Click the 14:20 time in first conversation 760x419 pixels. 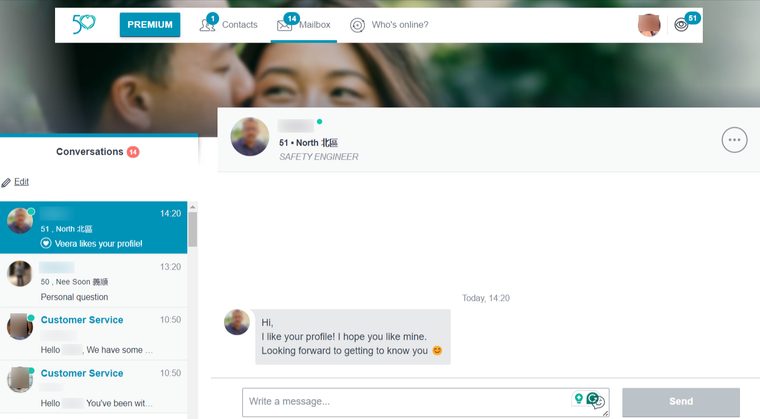tap(171, 213)
